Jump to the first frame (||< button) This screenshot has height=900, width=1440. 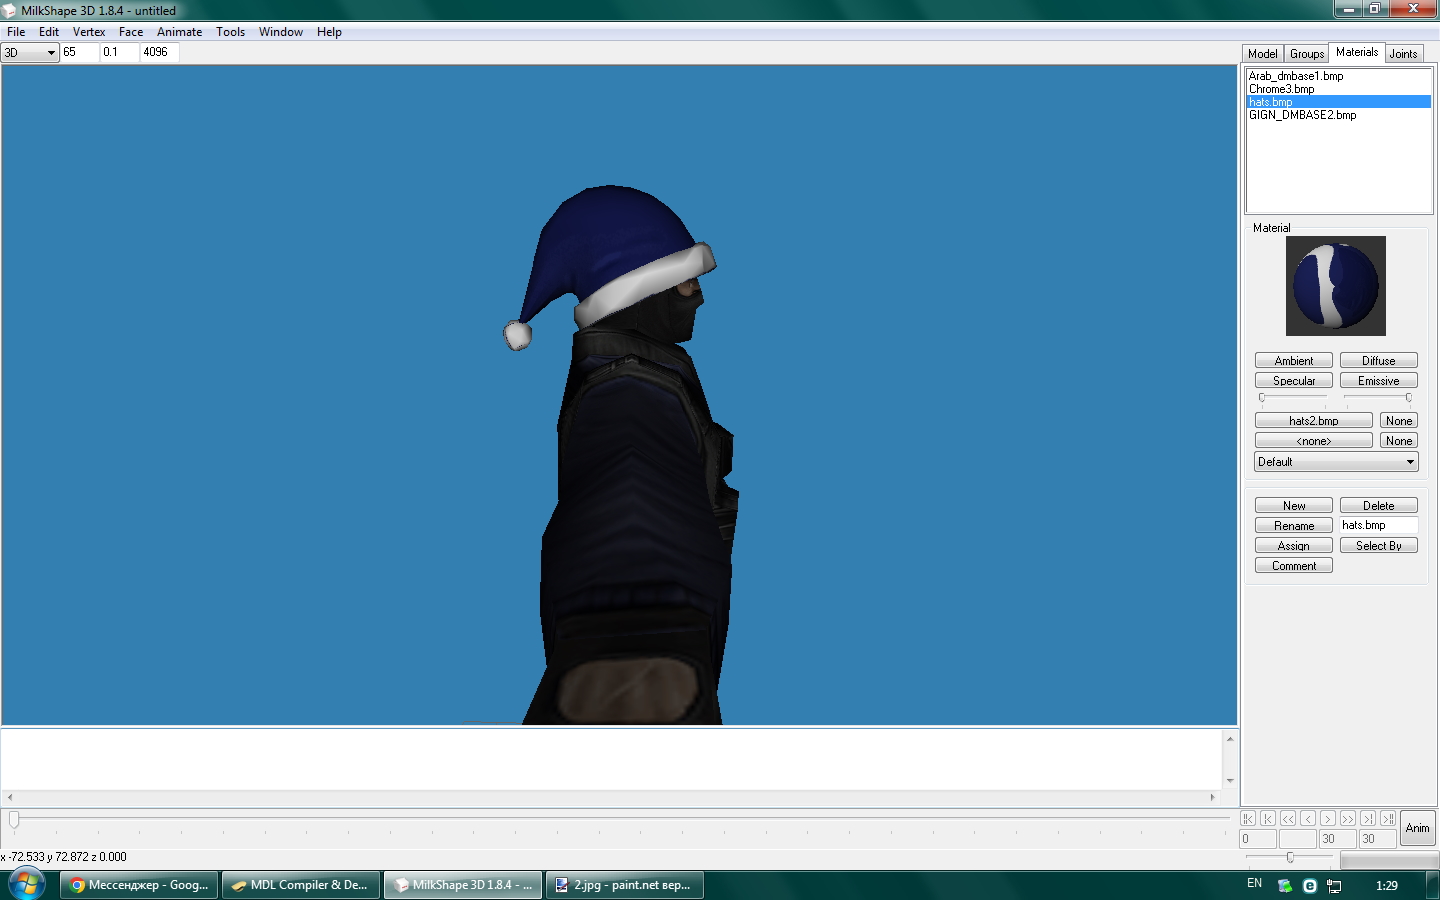pos(1248,818)
